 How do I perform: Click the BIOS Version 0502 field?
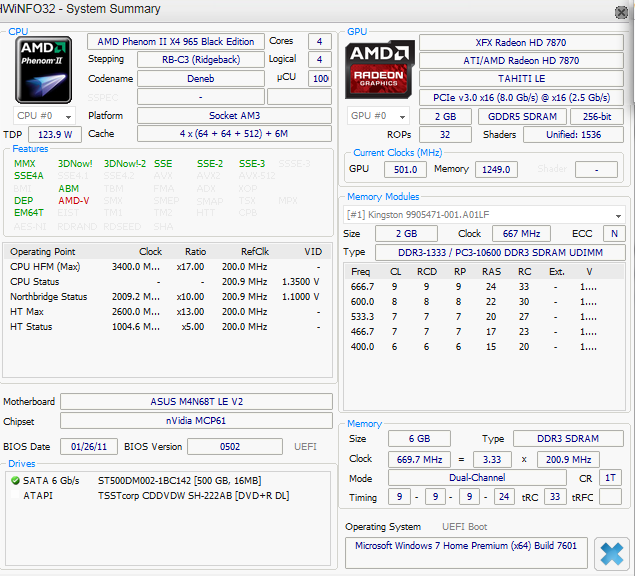coord(235,447)
